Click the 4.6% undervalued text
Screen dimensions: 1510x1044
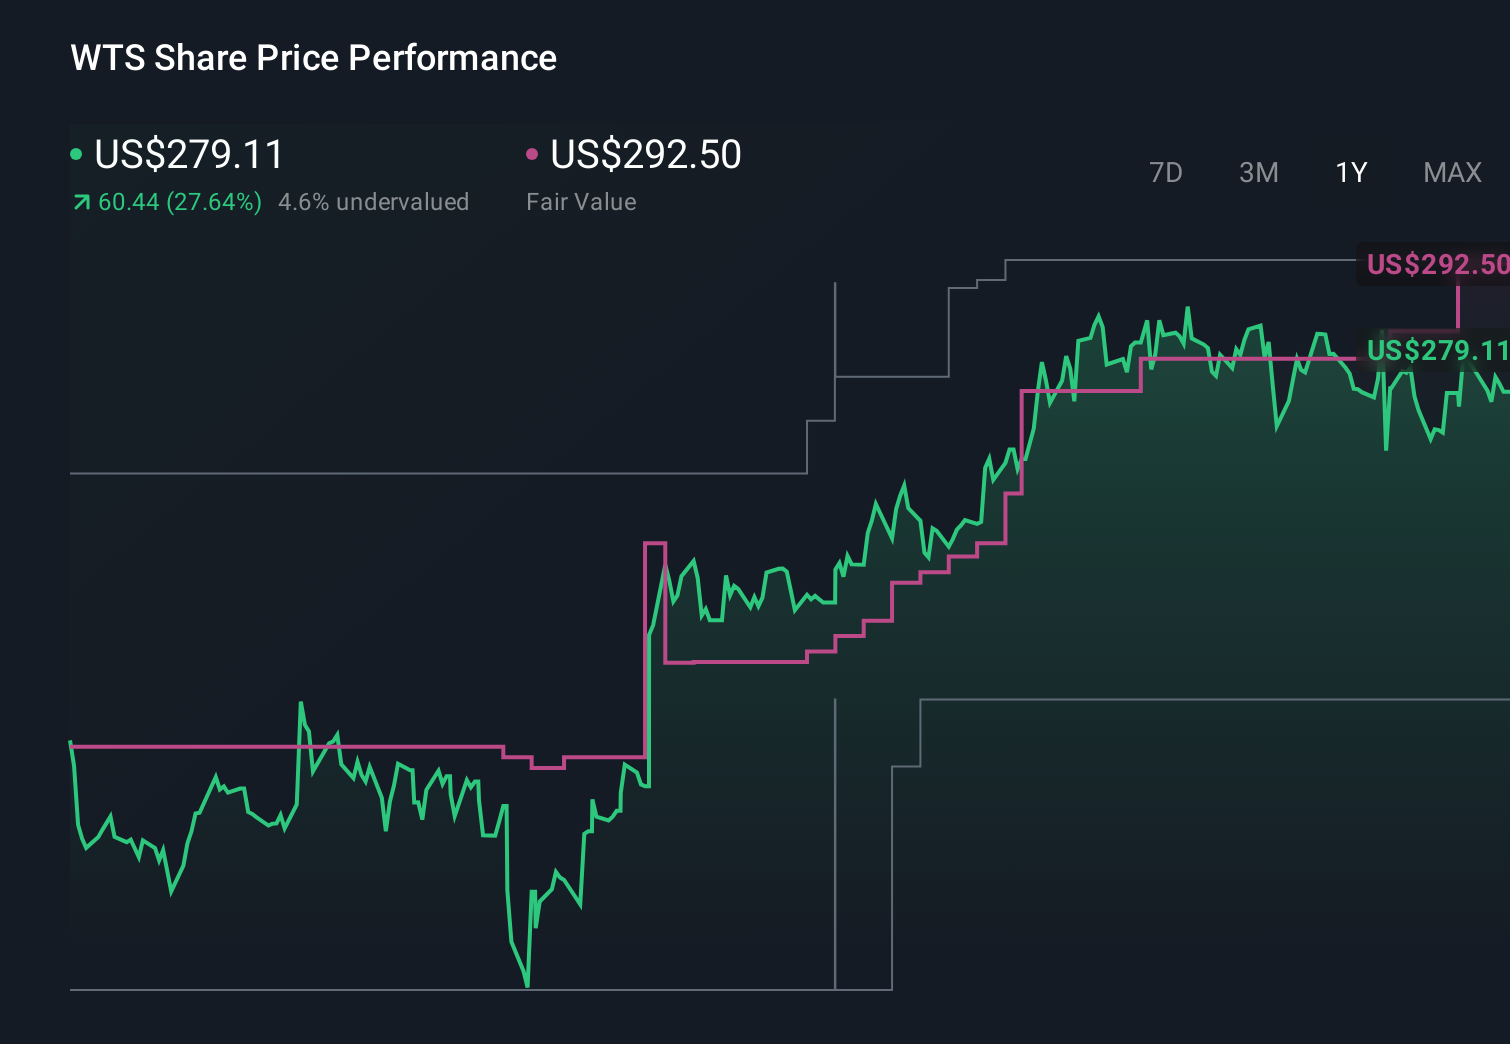click(x=373, y=202)
